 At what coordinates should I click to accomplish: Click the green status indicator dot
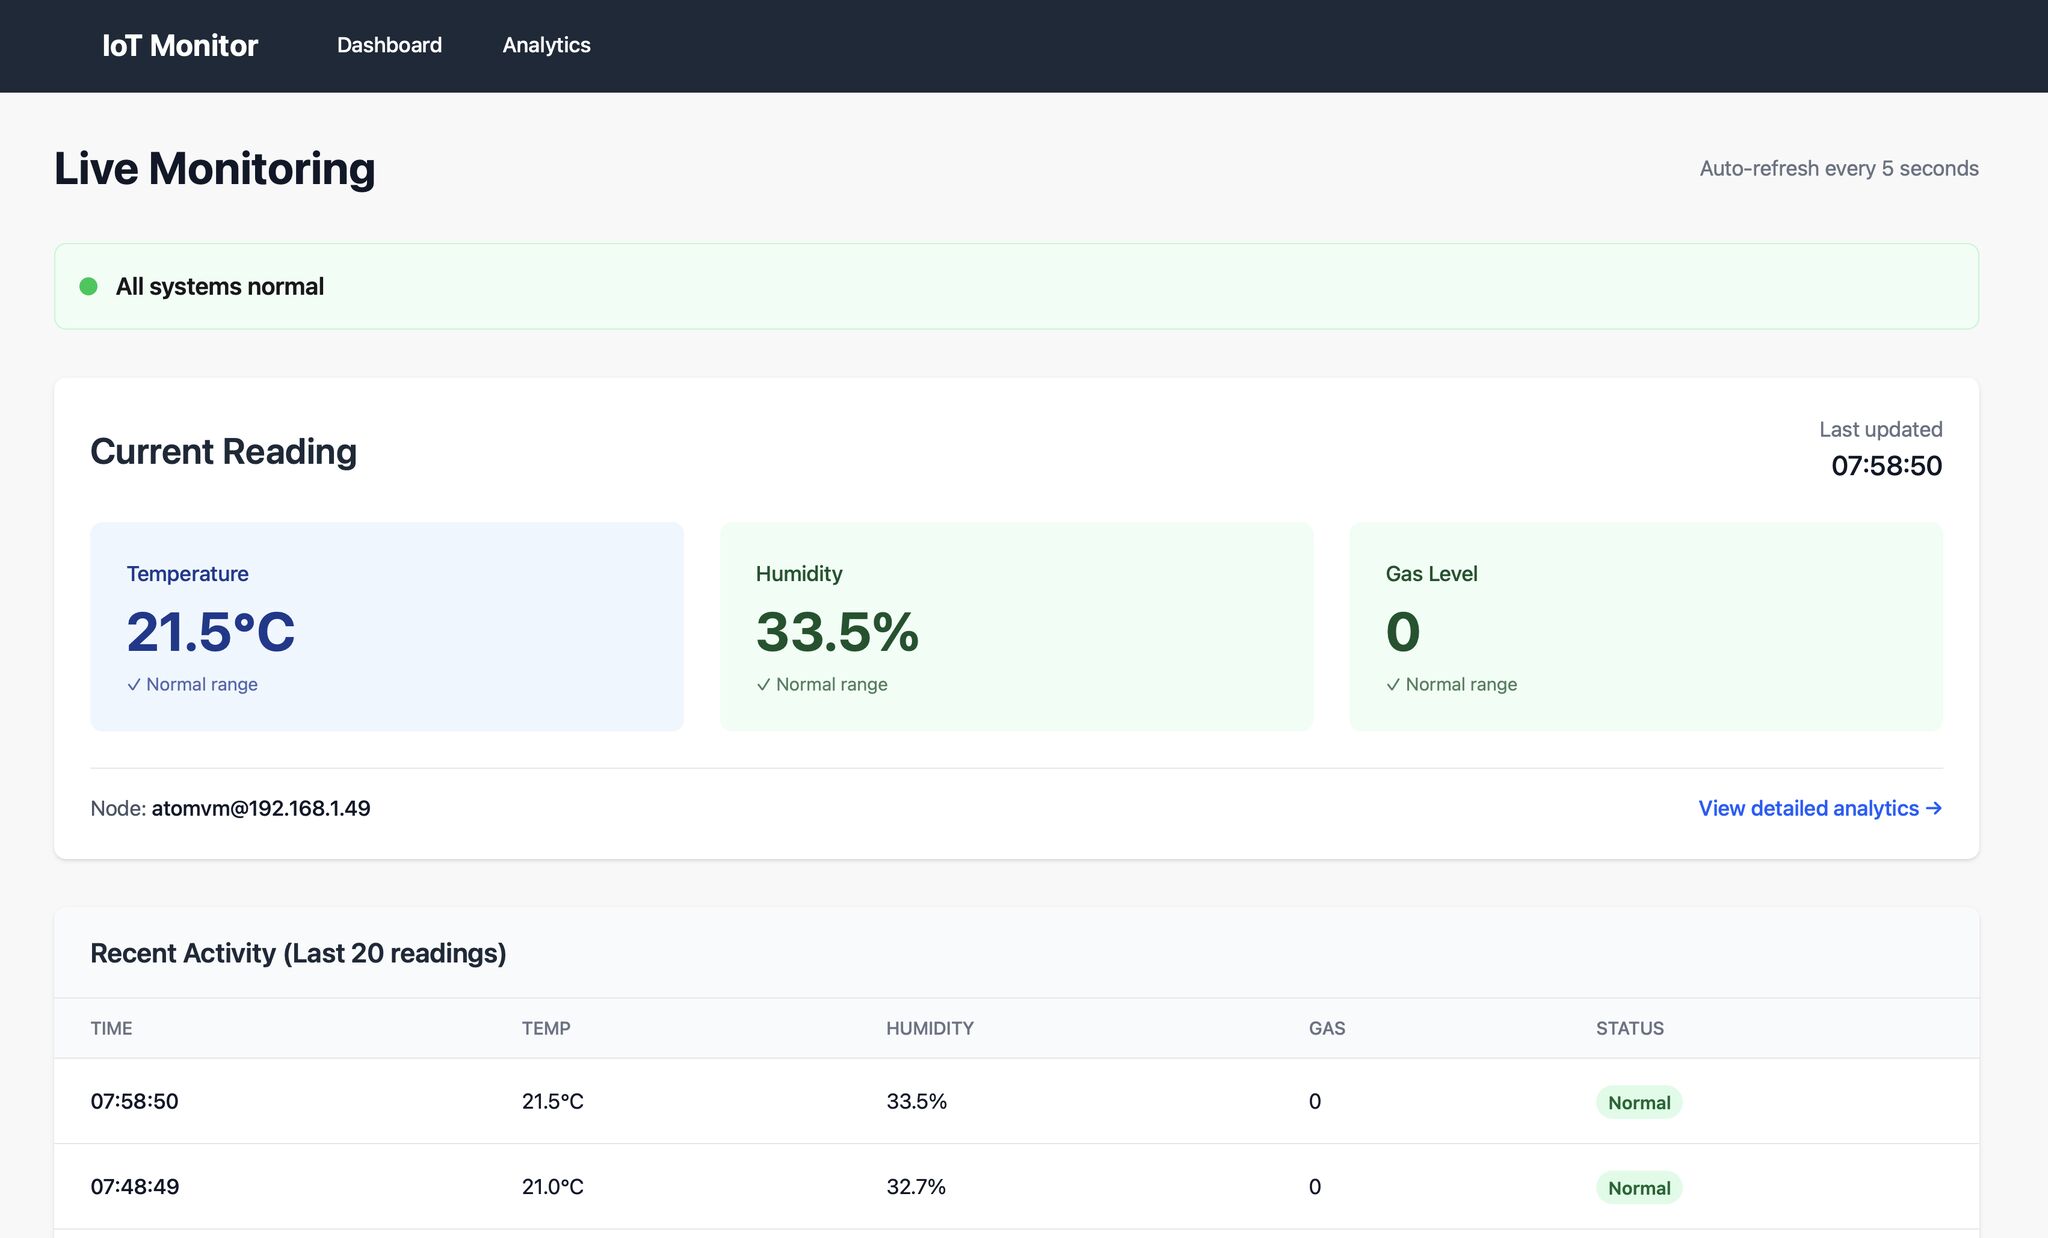[90, 286]
